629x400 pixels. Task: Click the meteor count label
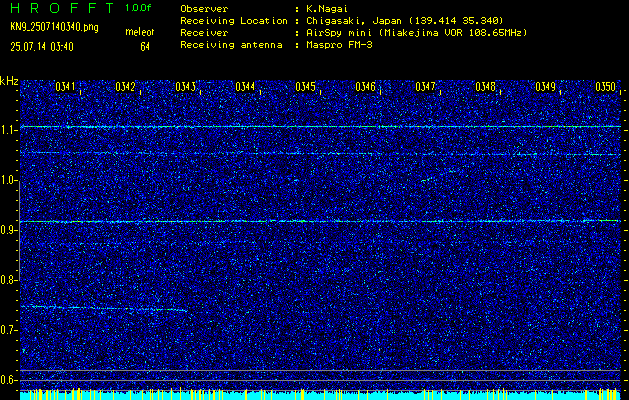tap(140, 32)
